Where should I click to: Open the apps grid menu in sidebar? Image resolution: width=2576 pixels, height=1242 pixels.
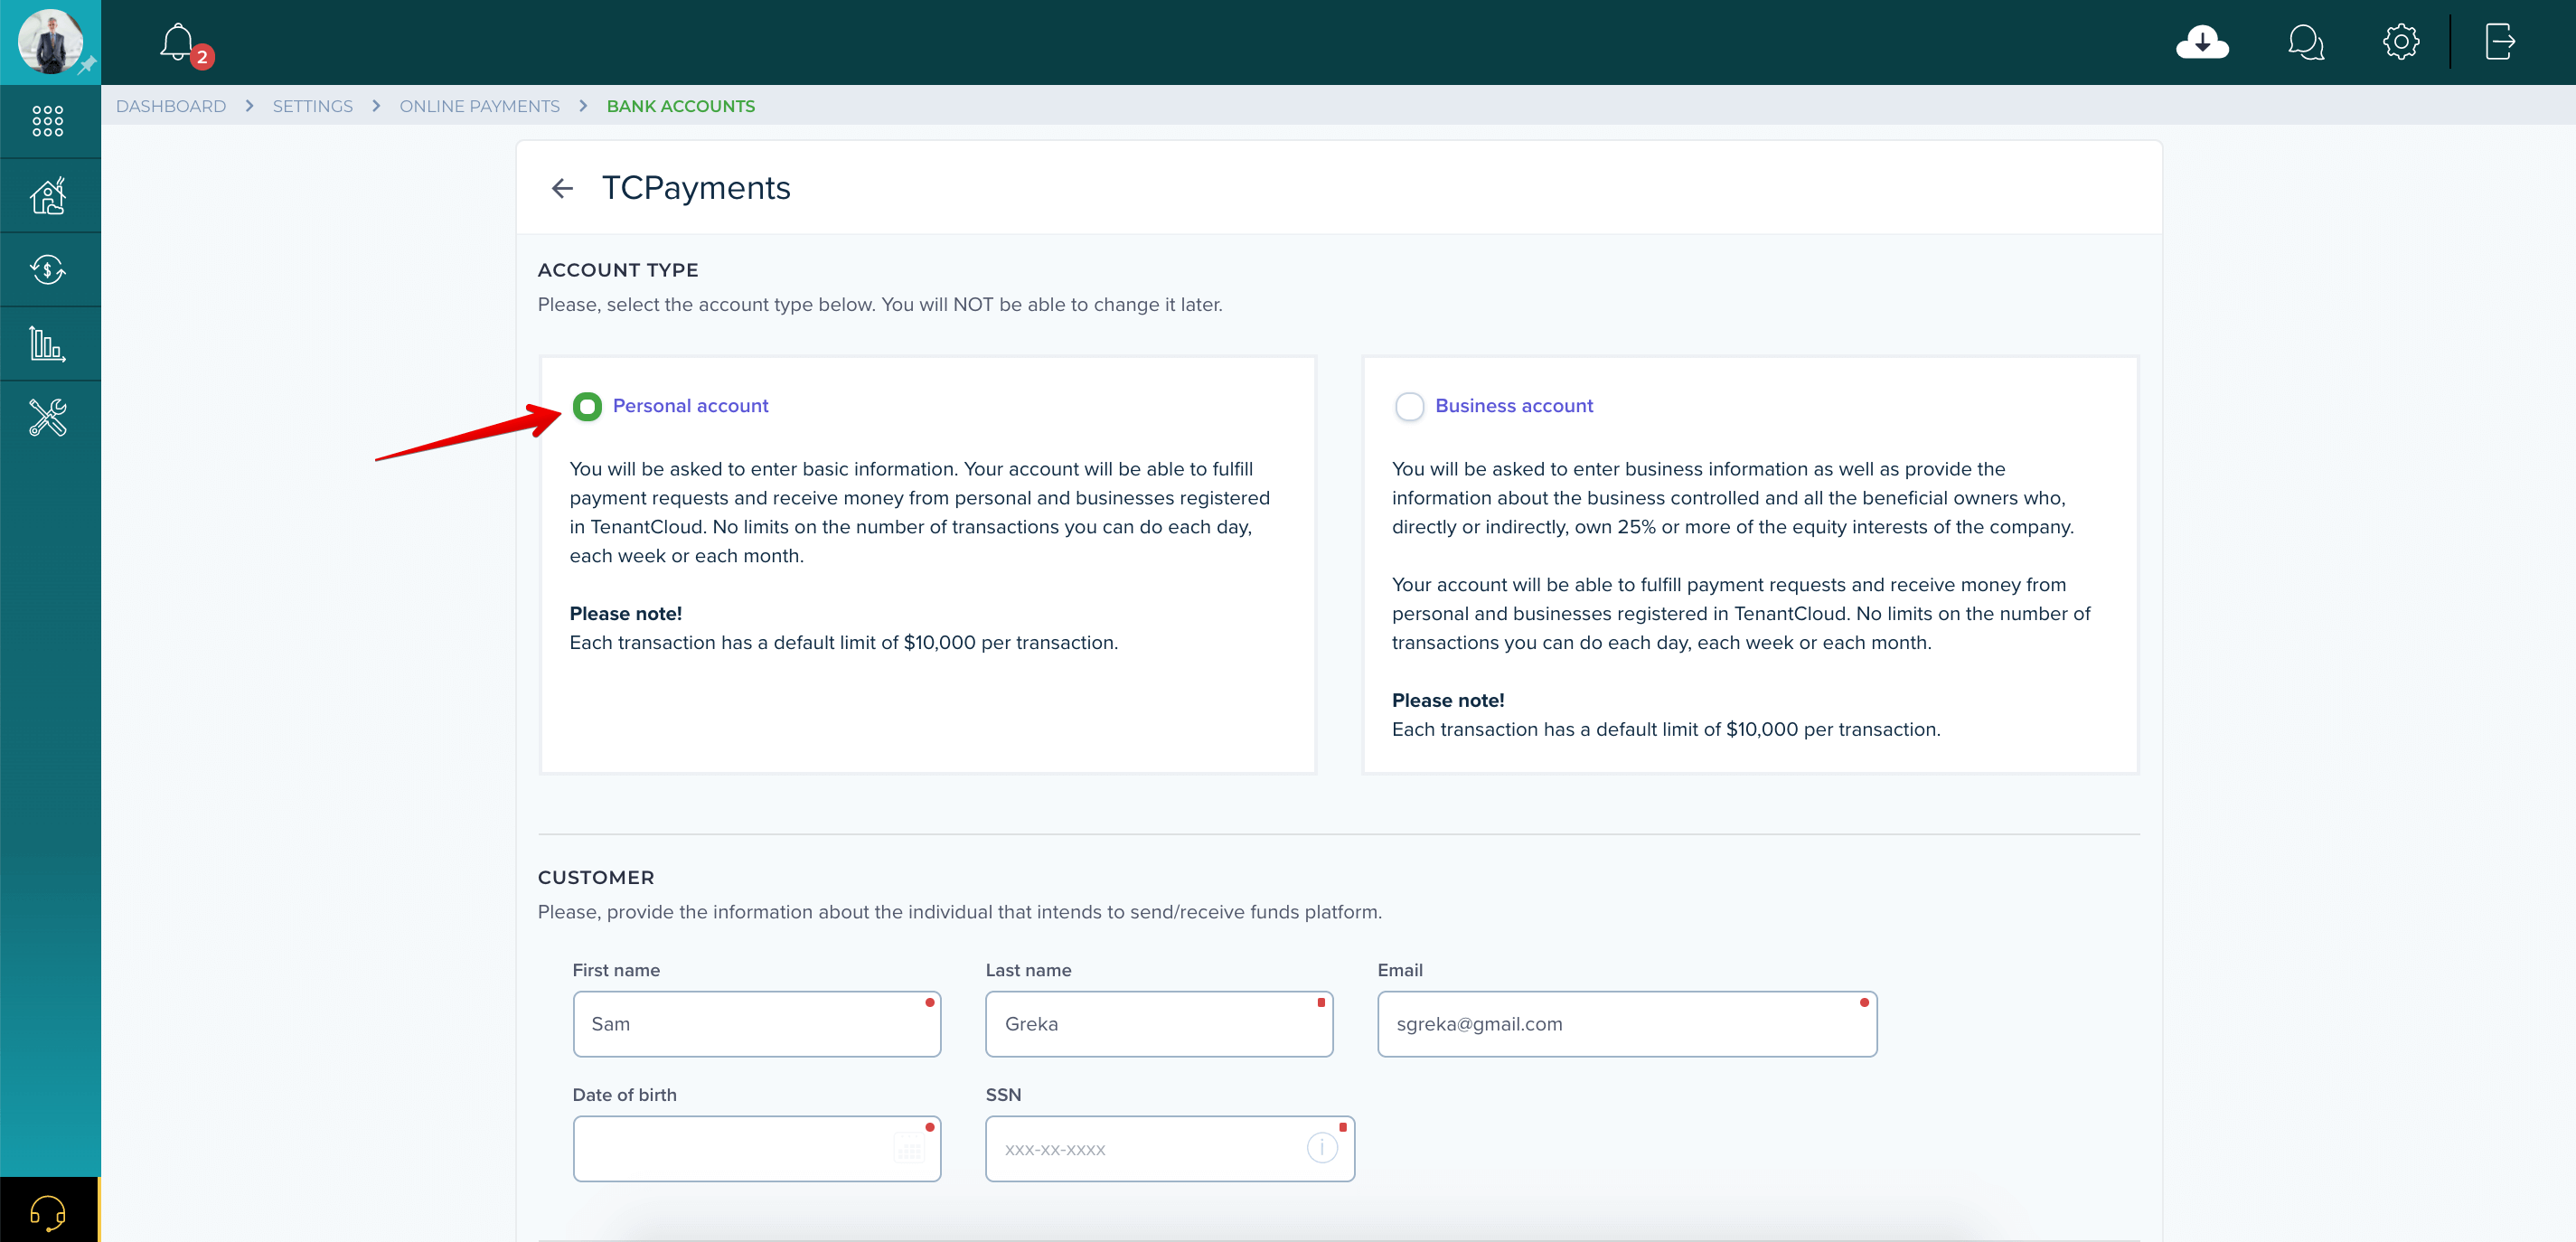click(48, 121)
